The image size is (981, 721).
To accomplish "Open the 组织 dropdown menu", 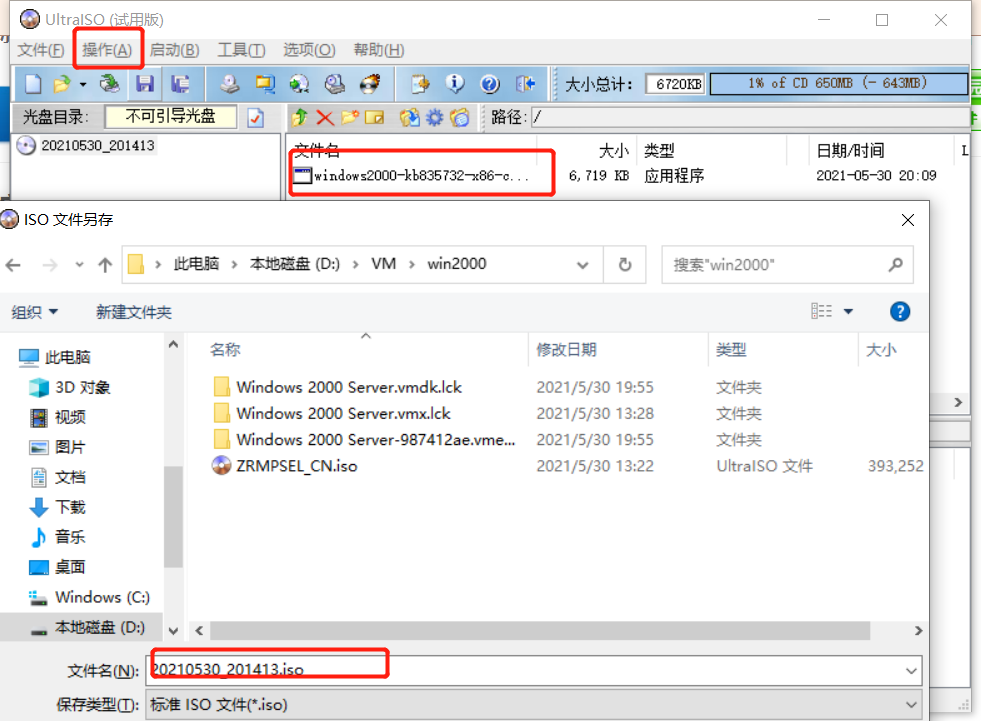I will 34,312.
